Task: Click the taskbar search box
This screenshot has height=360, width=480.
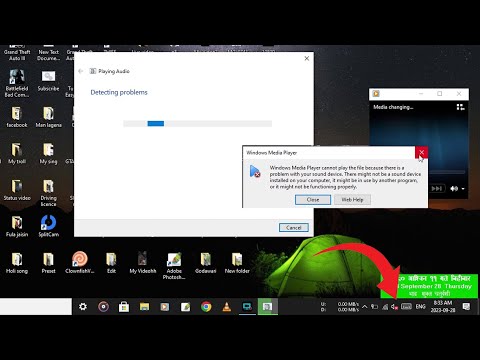Action: (x=36, y=307)
